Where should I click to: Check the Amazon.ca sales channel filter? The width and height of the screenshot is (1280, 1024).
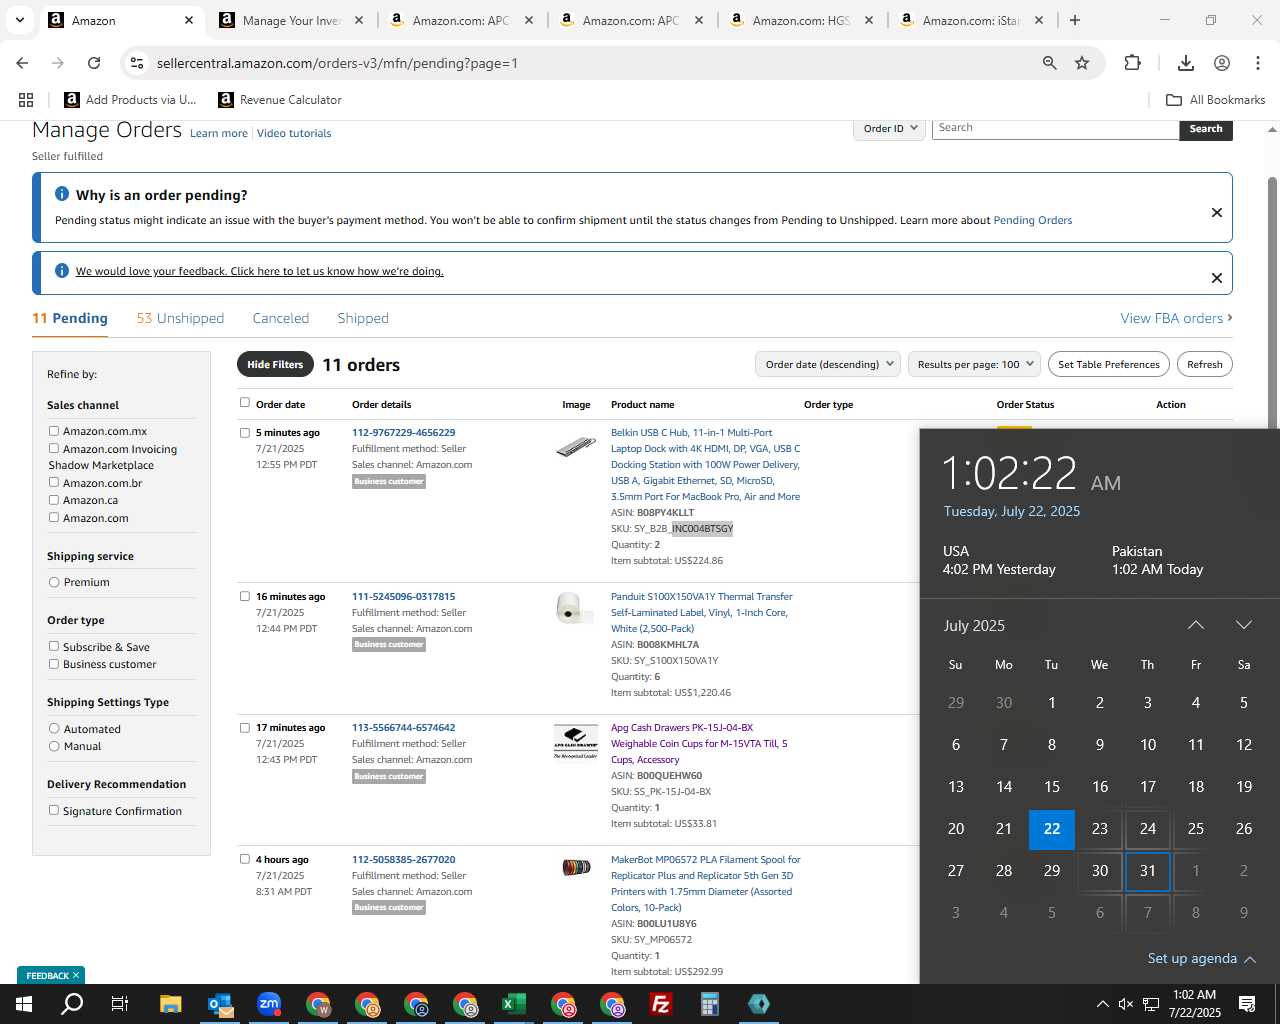pyautogui.click(x=54, y=500)
